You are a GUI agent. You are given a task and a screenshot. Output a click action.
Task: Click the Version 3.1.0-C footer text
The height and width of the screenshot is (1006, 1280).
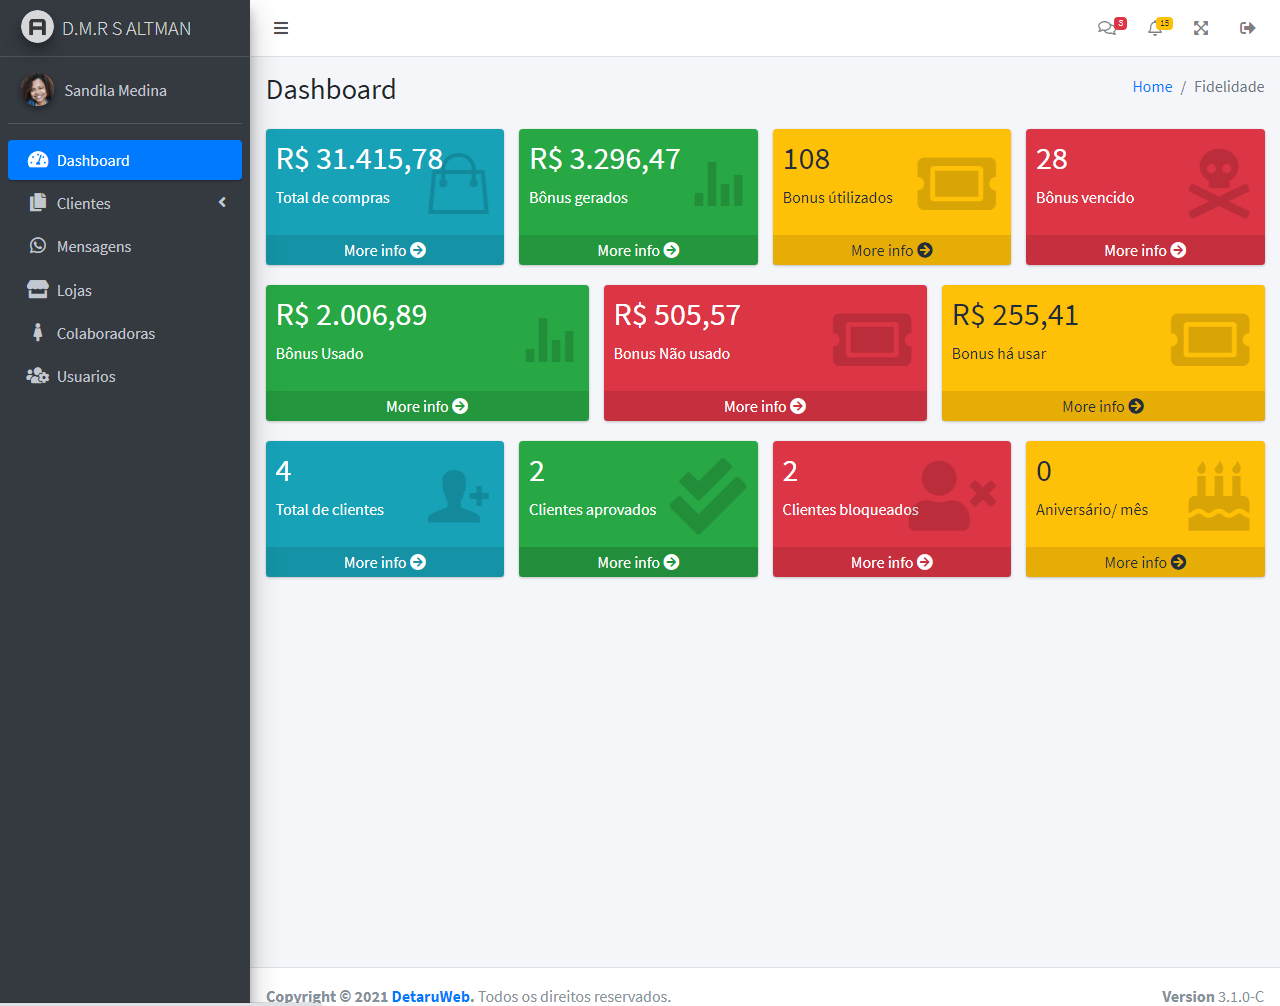[x=1213, y=996]
